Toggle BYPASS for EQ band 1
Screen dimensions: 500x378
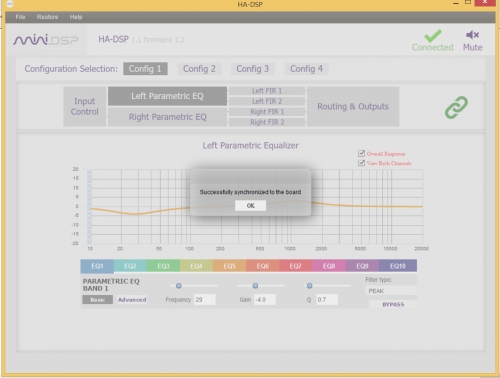tap(393, 304)
